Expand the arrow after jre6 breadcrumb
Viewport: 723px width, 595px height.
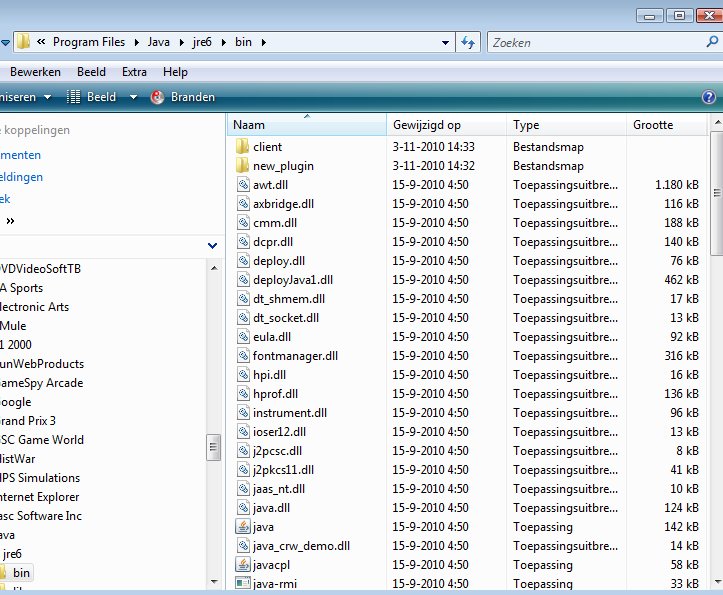click(224, 42)
